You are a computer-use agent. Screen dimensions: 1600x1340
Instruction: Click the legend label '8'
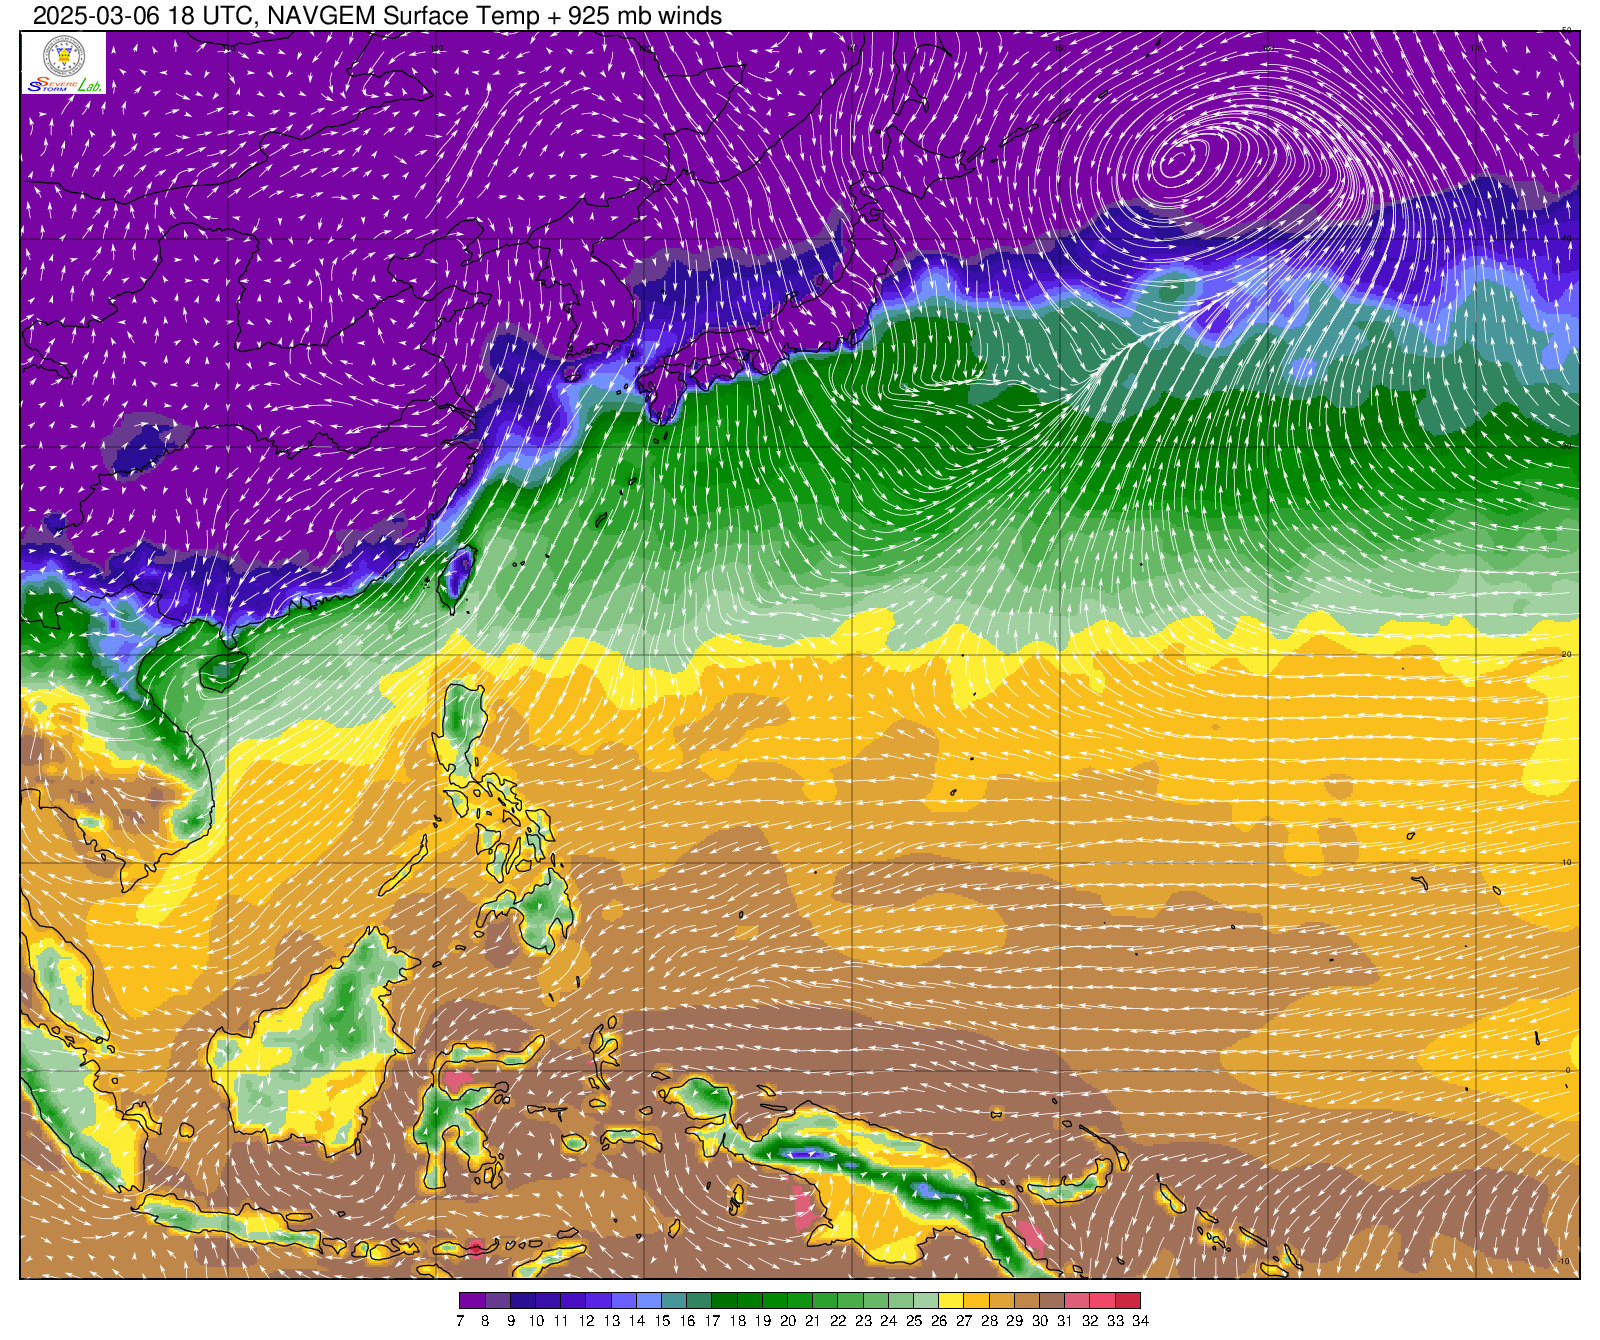click(485, 1321)
